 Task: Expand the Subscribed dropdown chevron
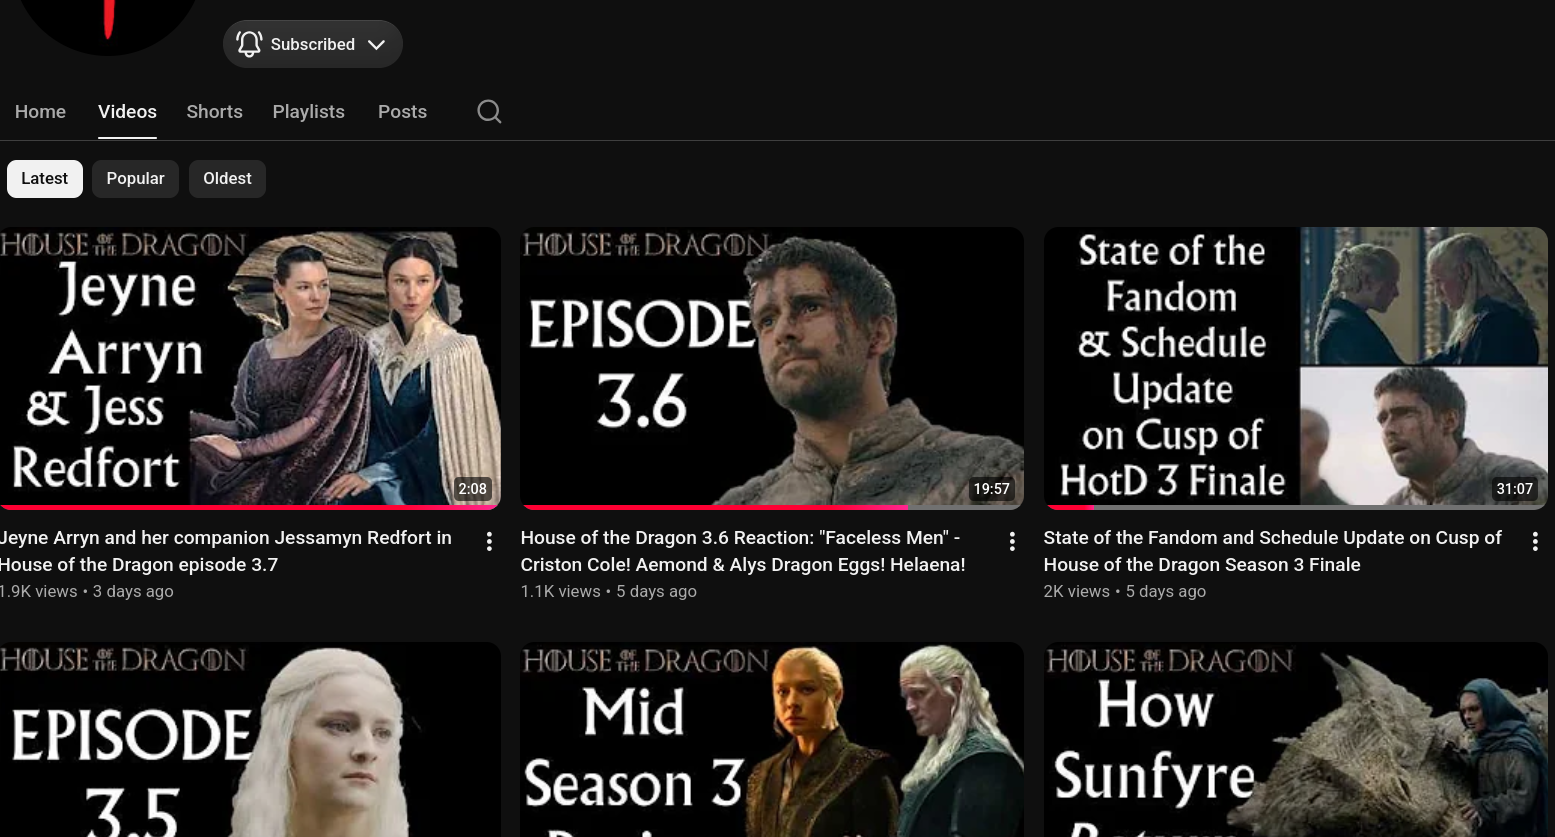coord(376,44)
